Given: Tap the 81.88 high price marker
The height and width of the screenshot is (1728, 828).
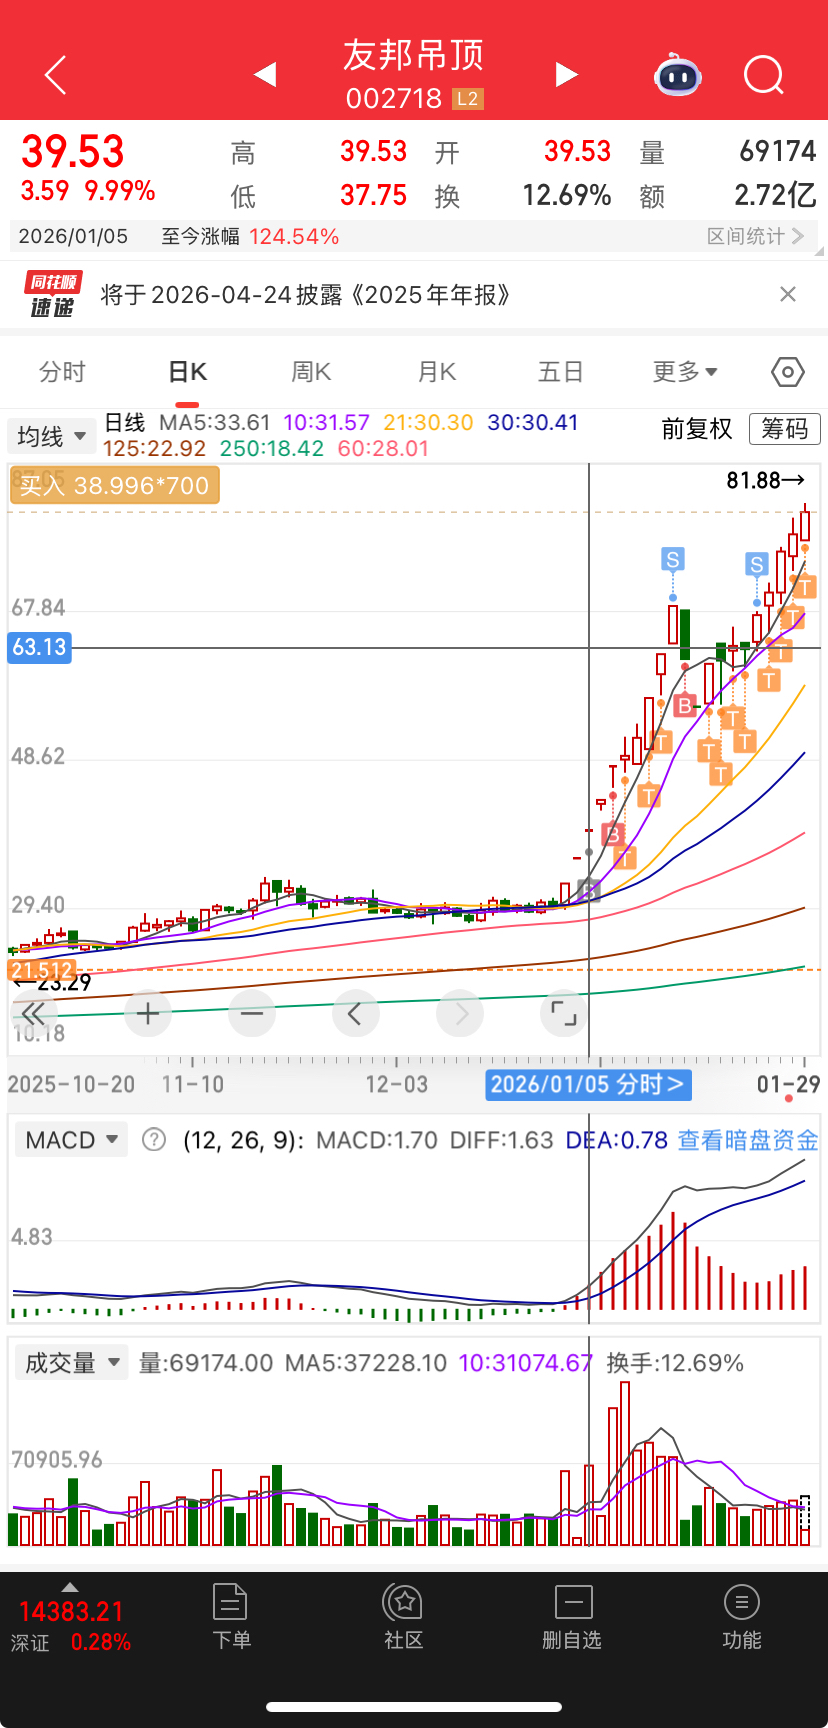Looking at the screenshot, I should (766, 481).
